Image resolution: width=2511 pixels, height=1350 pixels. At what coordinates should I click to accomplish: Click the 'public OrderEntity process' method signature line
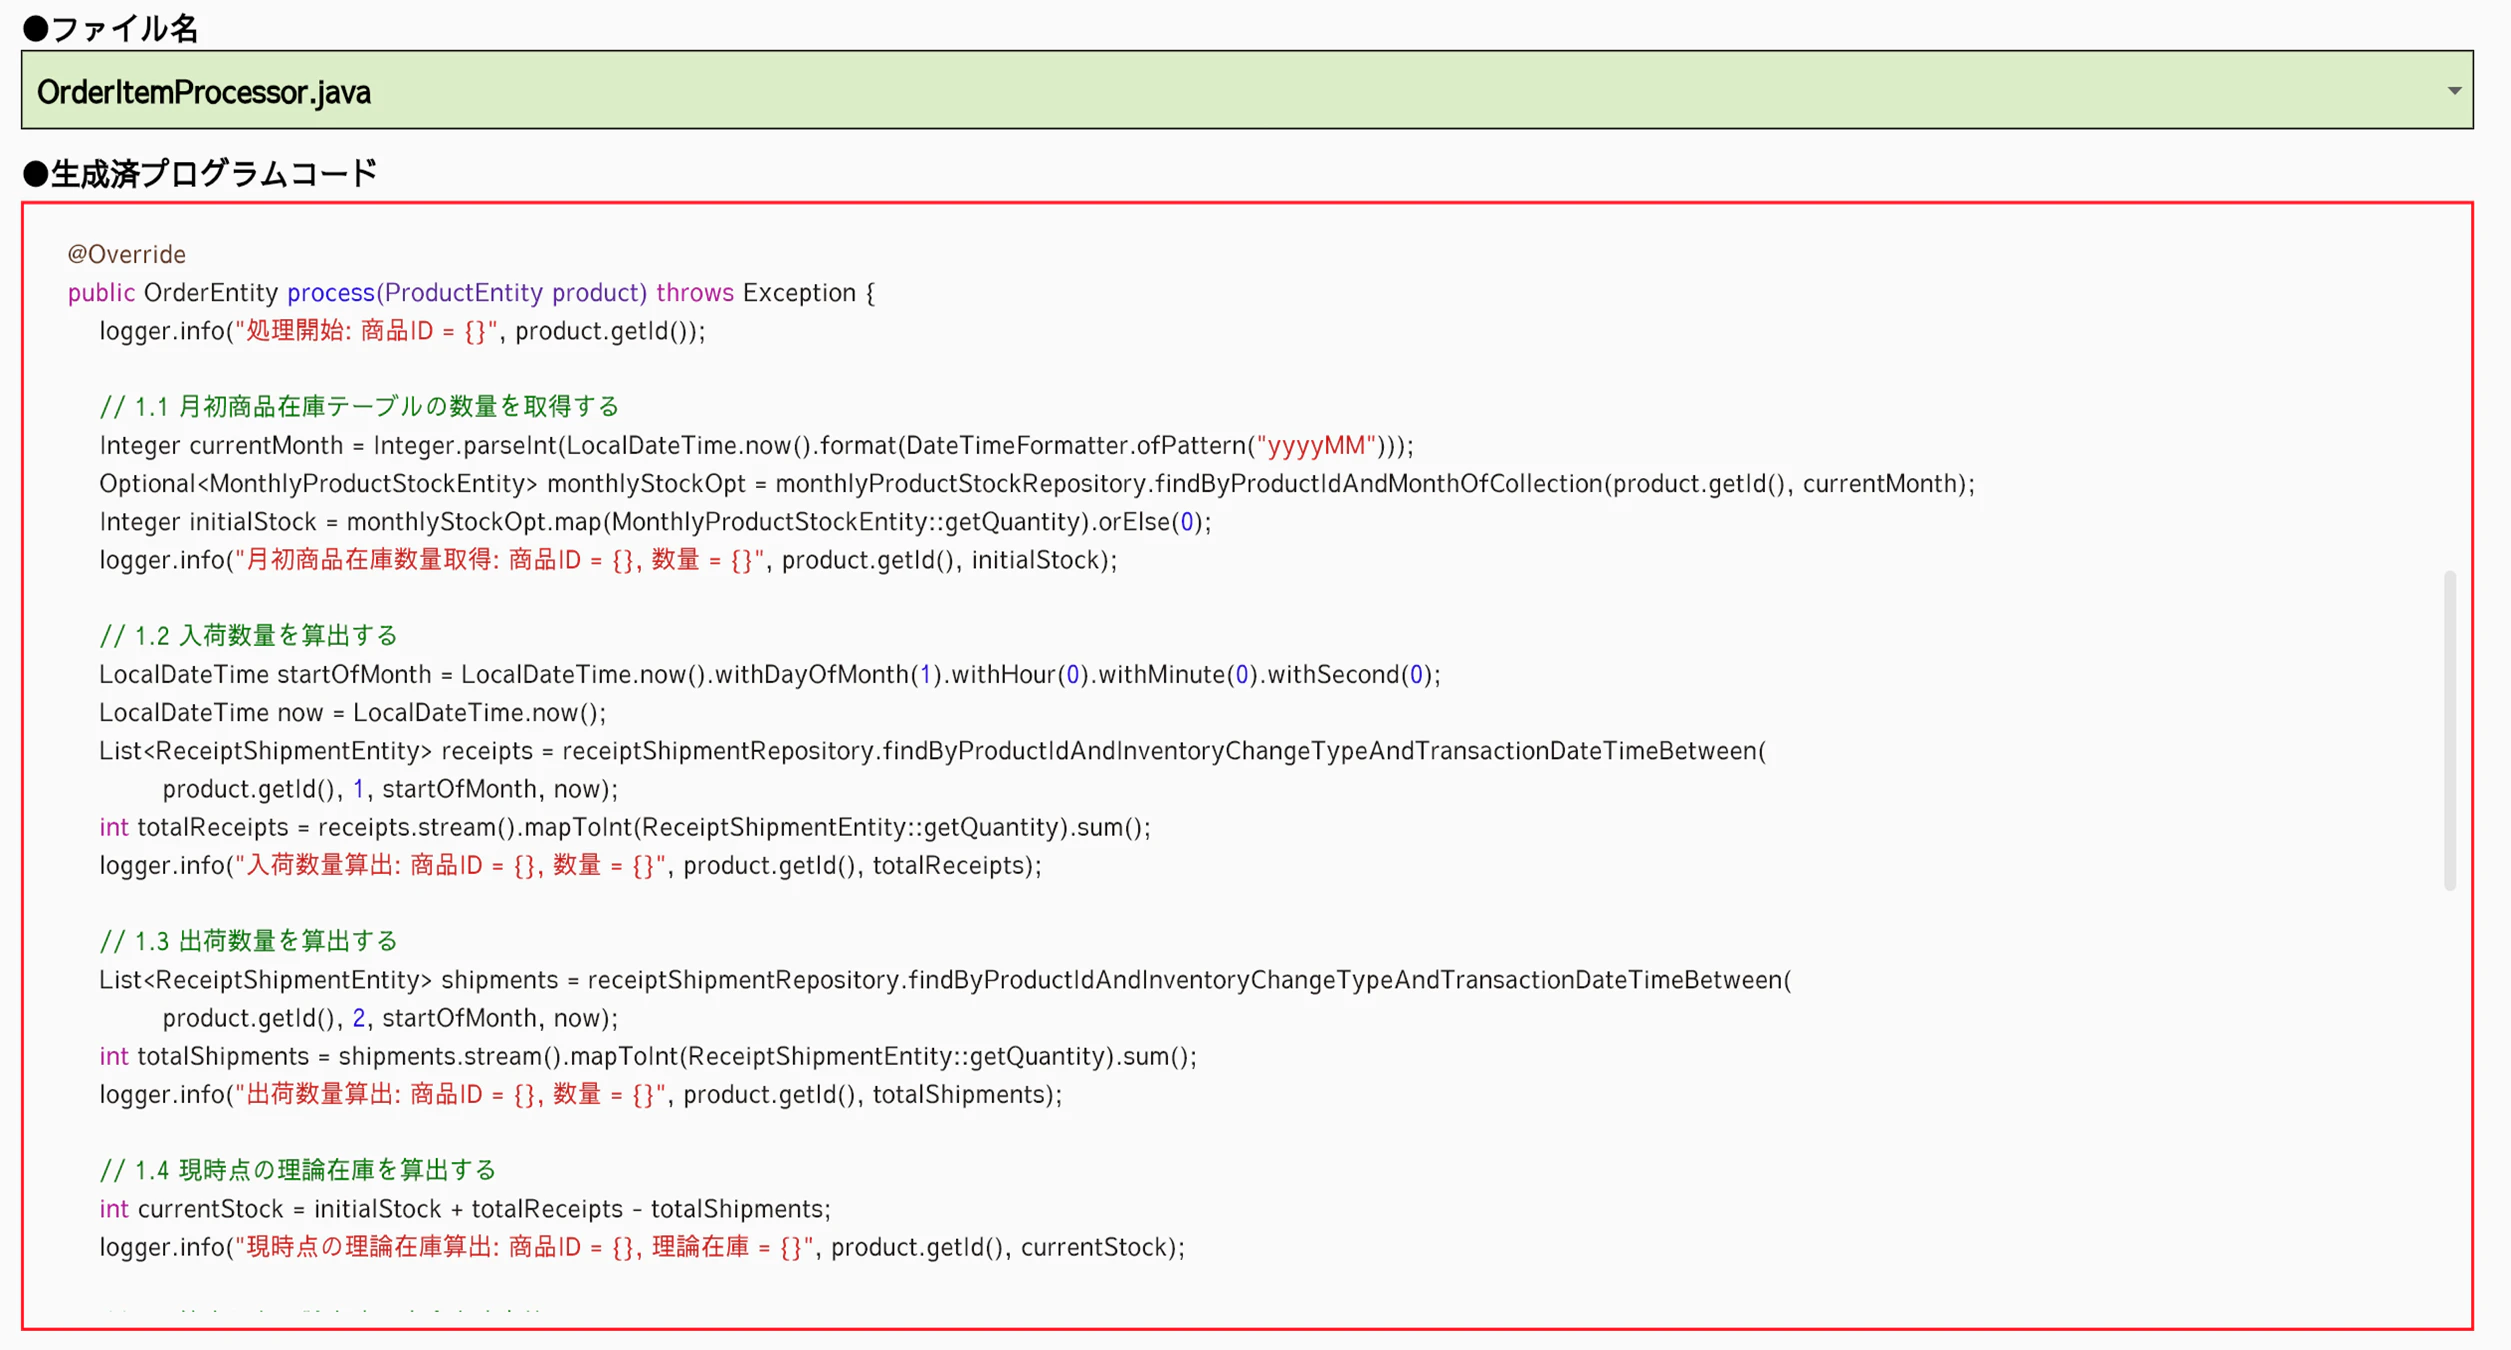(x=471, y=292)
